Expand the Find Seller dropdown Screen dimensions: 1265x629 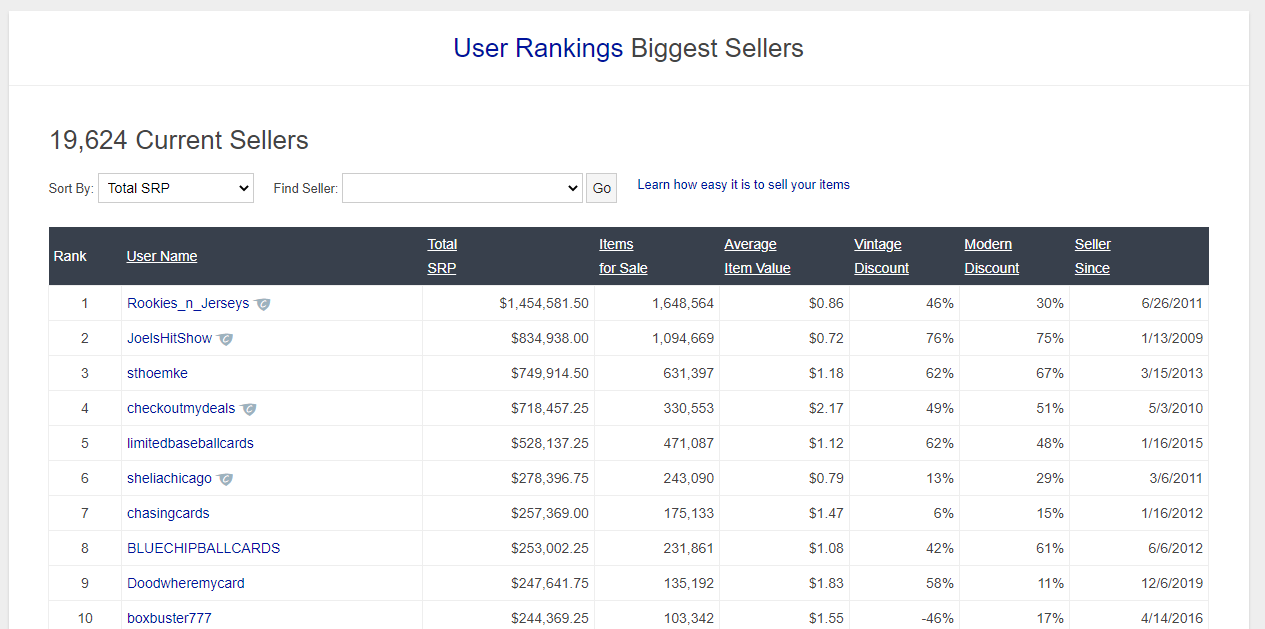(x=462, y=188)
